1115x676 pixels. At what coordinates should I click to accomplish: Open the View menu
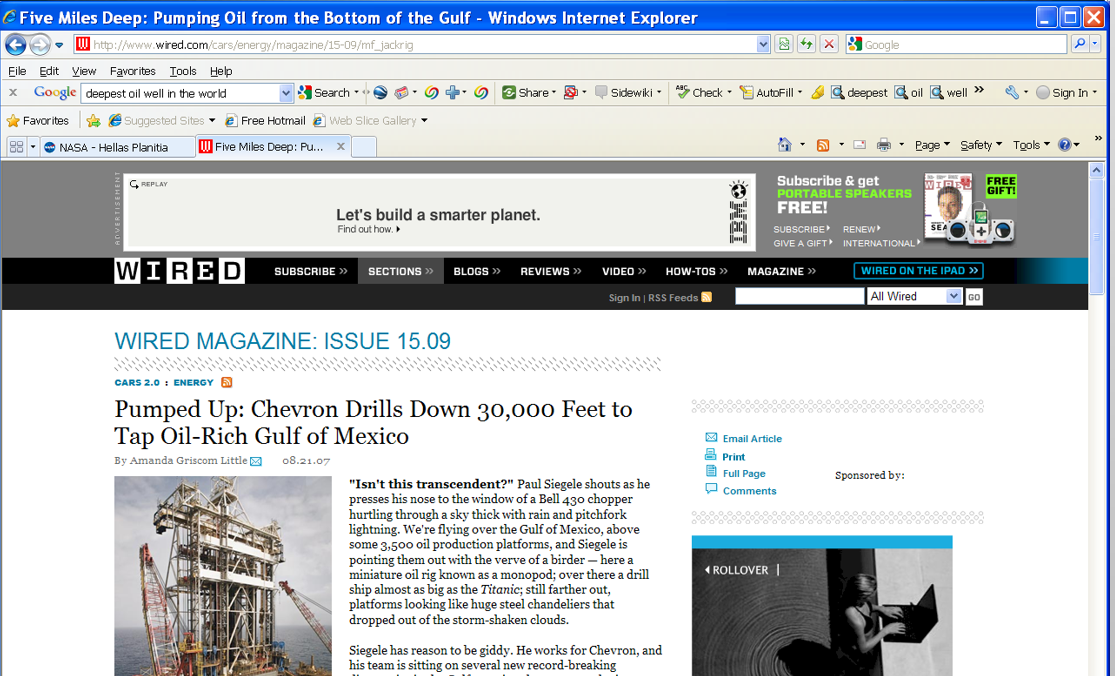pyautogui.click(x=84, y=71)
